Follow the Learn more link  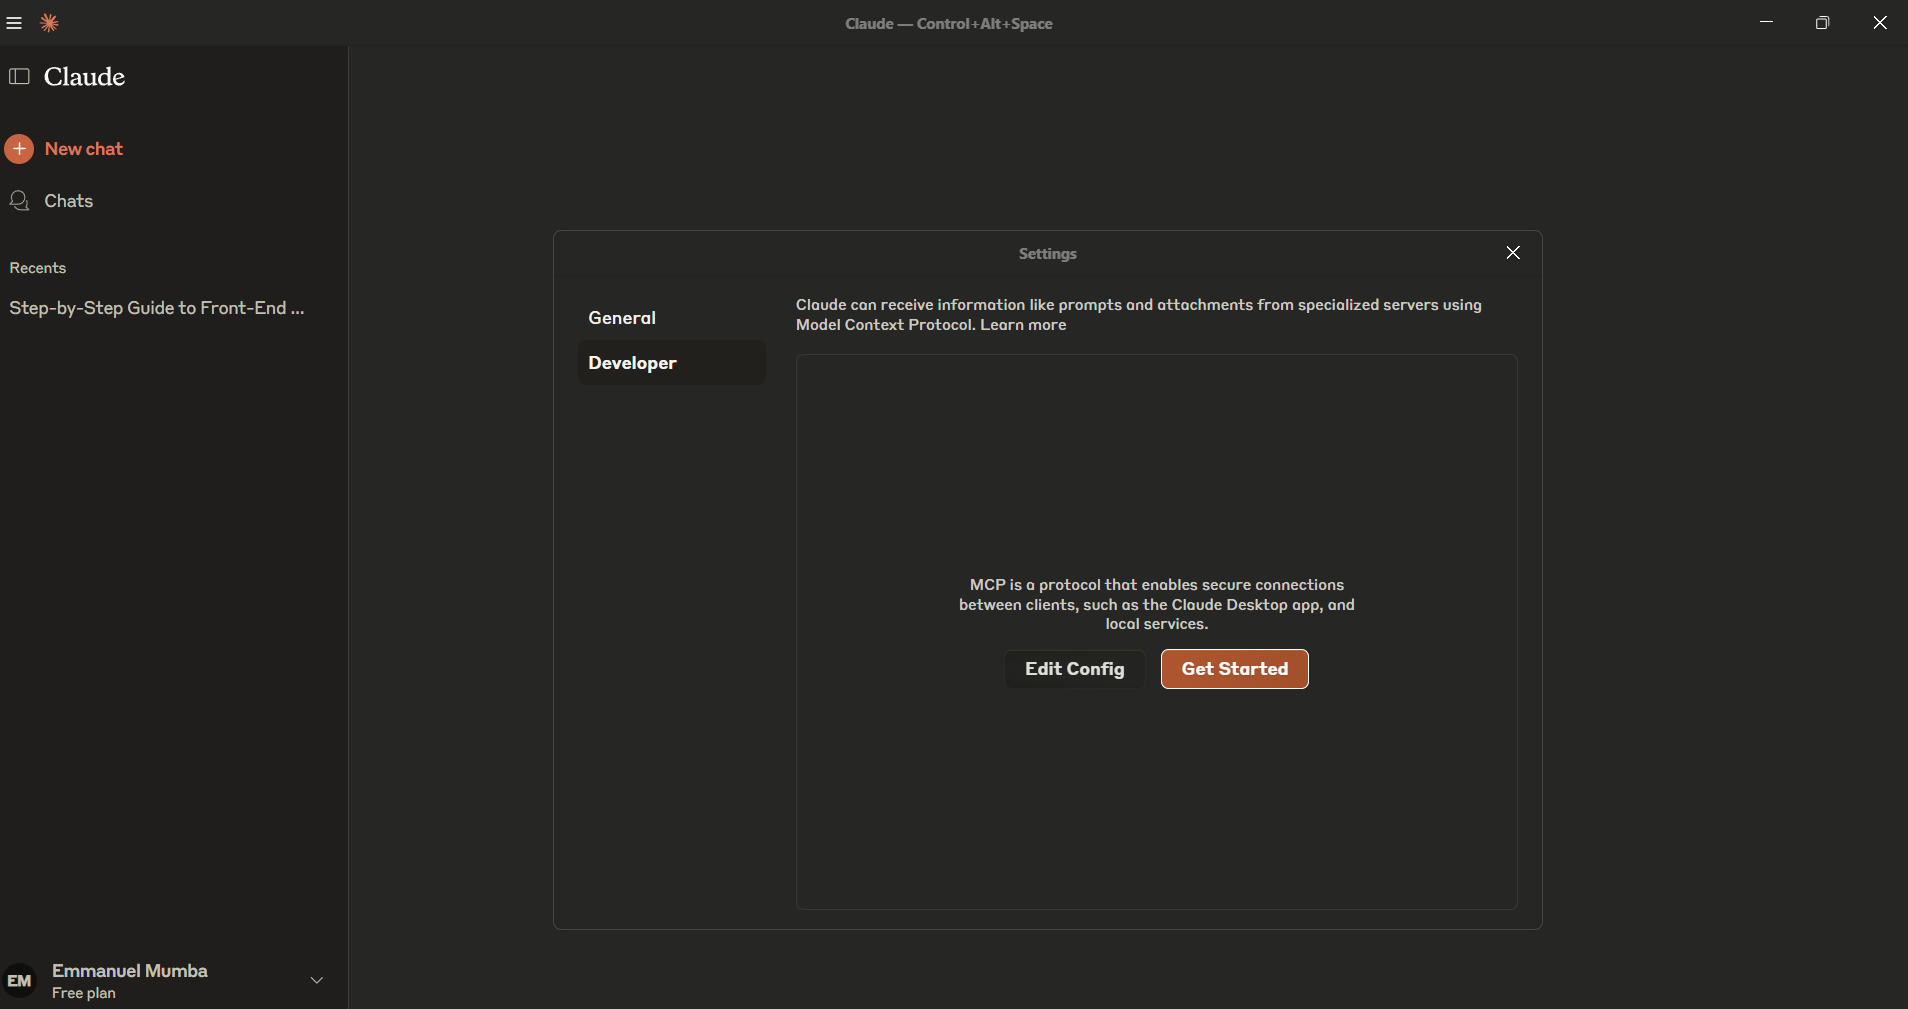click(x=1023, y=325)
